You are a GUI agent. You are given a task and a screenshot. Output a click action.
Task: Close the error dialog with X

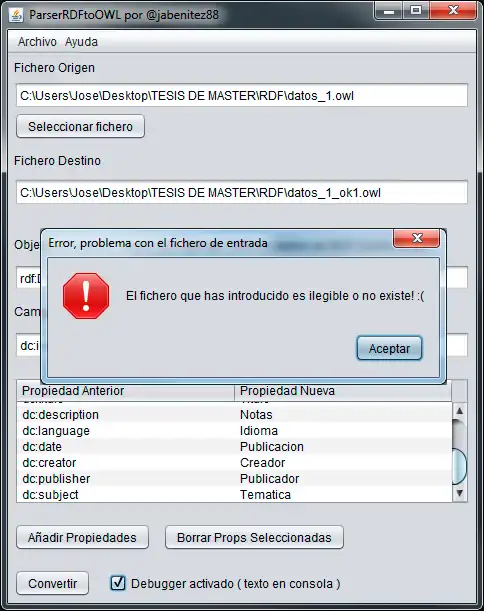tap(417, 238)
